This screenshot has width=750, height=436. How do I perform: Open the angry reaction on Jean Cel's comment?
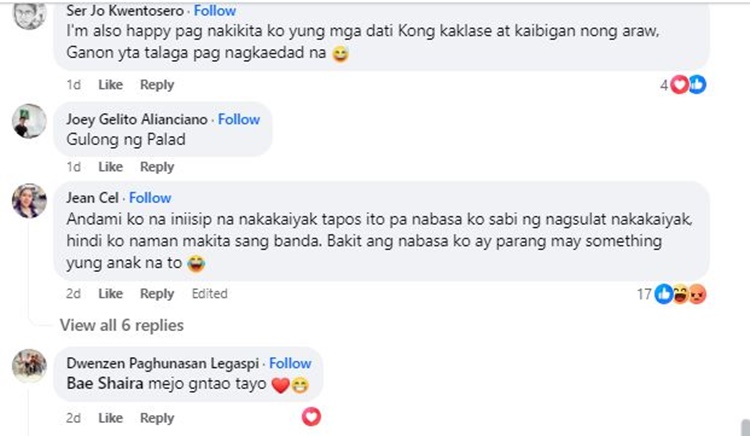pos(697,294)
